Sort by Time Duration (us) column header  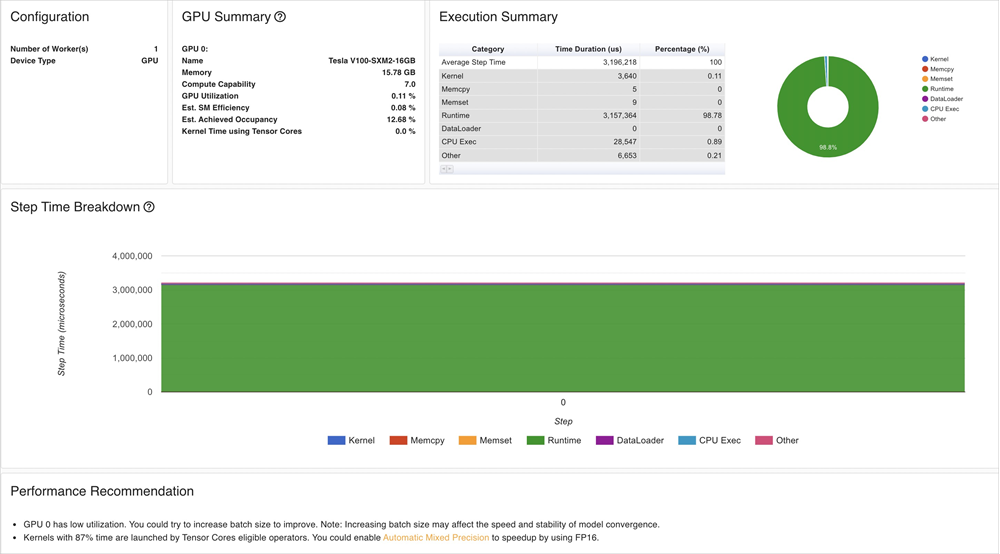point(588,49)
